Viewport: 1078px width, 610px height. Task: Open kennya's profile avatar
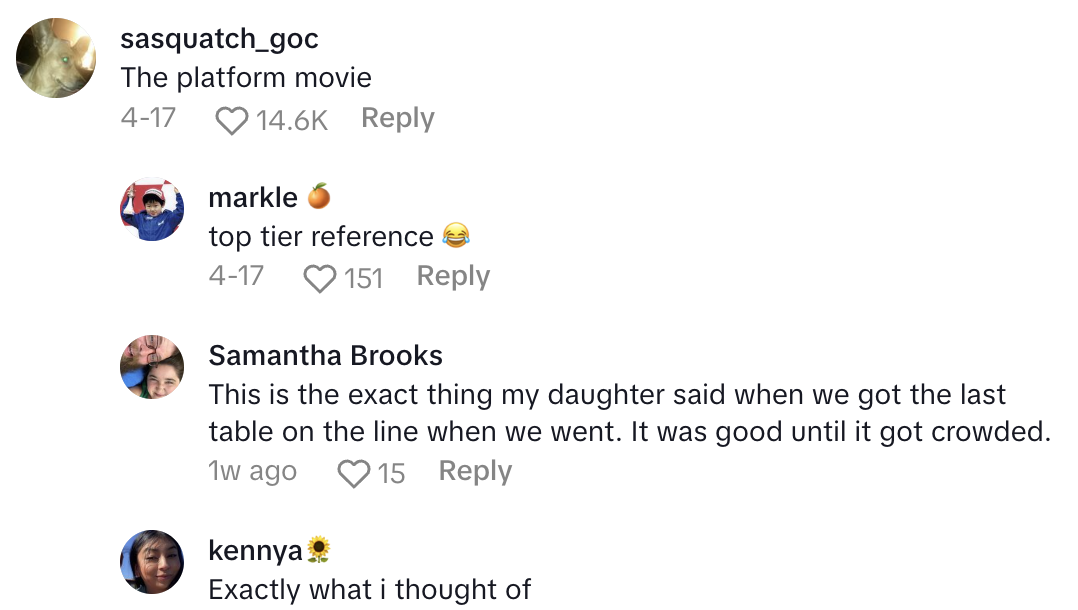click(152, 562)
